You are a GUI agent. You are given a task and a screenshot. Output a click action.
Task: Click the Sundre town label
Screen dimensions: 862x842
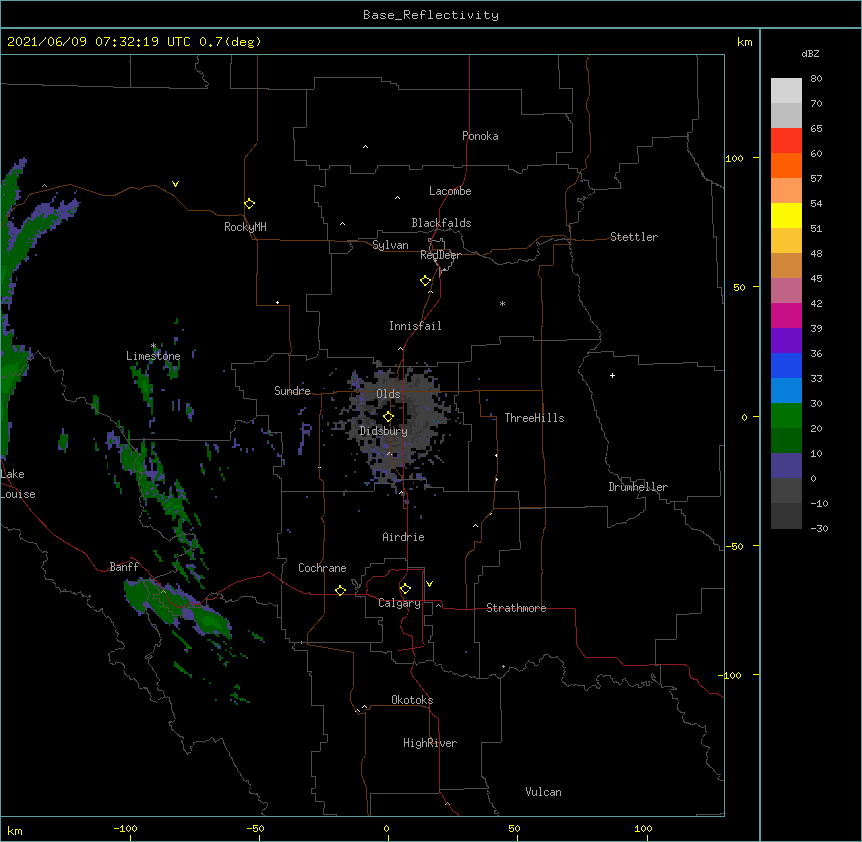pyautogui.click(x=292, y=391)
